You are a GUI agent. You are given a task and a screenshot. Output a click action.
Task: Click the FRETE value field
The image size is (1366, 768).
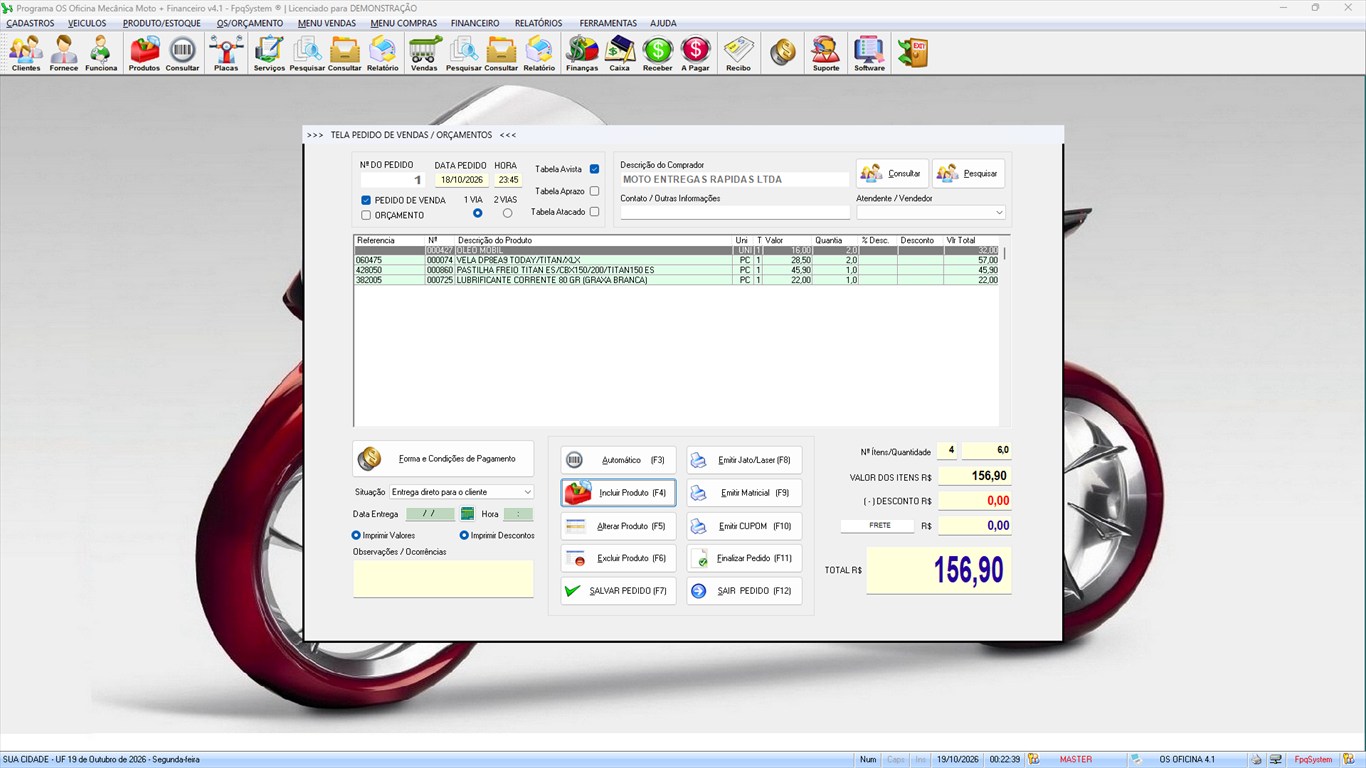(x=974, y=525)
